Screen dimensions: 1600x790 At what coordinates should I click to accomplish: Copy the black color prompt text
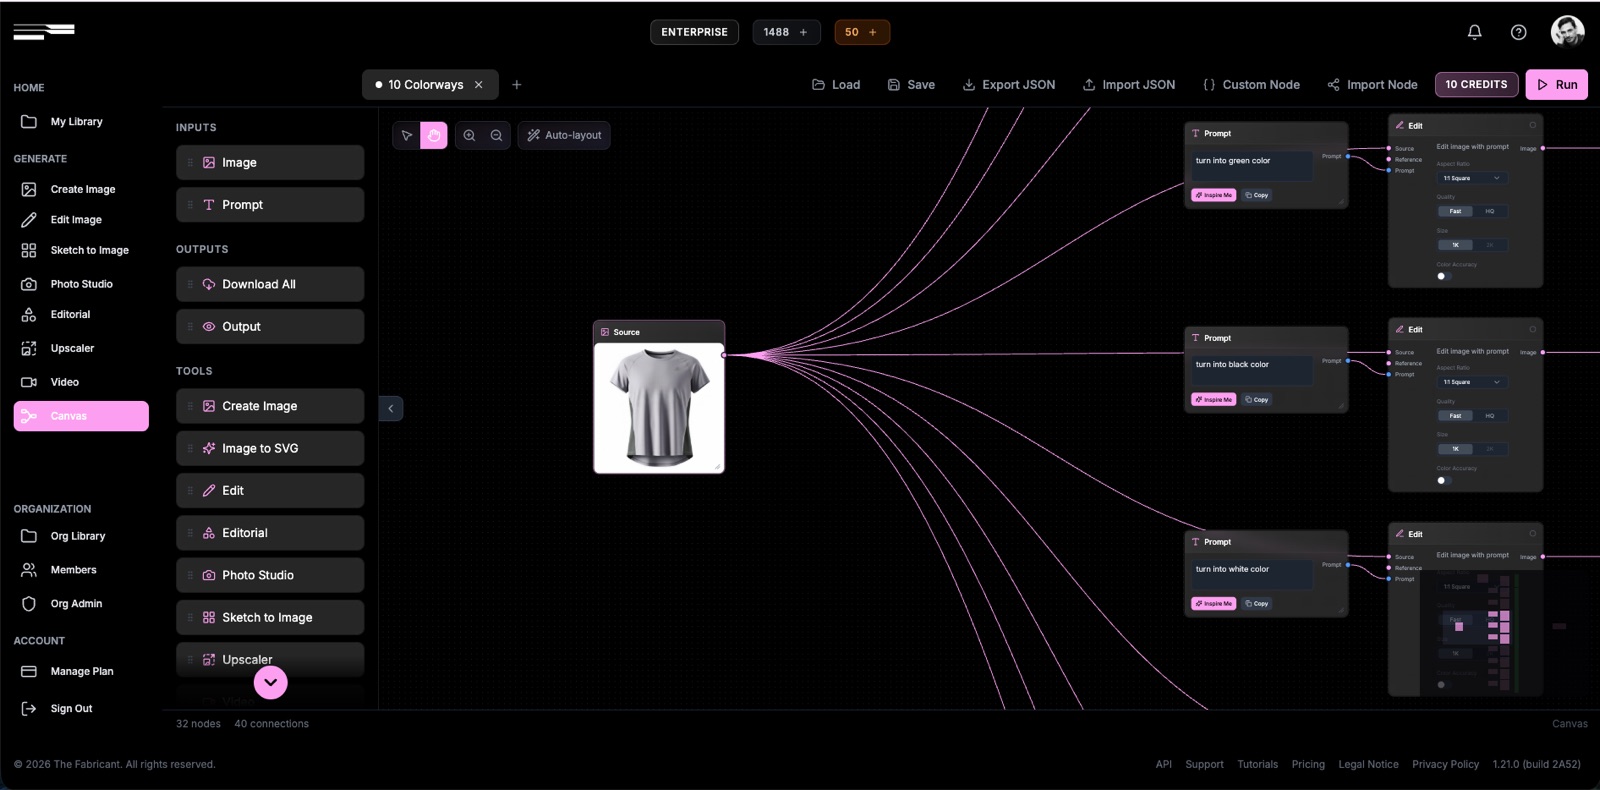coord(1257,400)
